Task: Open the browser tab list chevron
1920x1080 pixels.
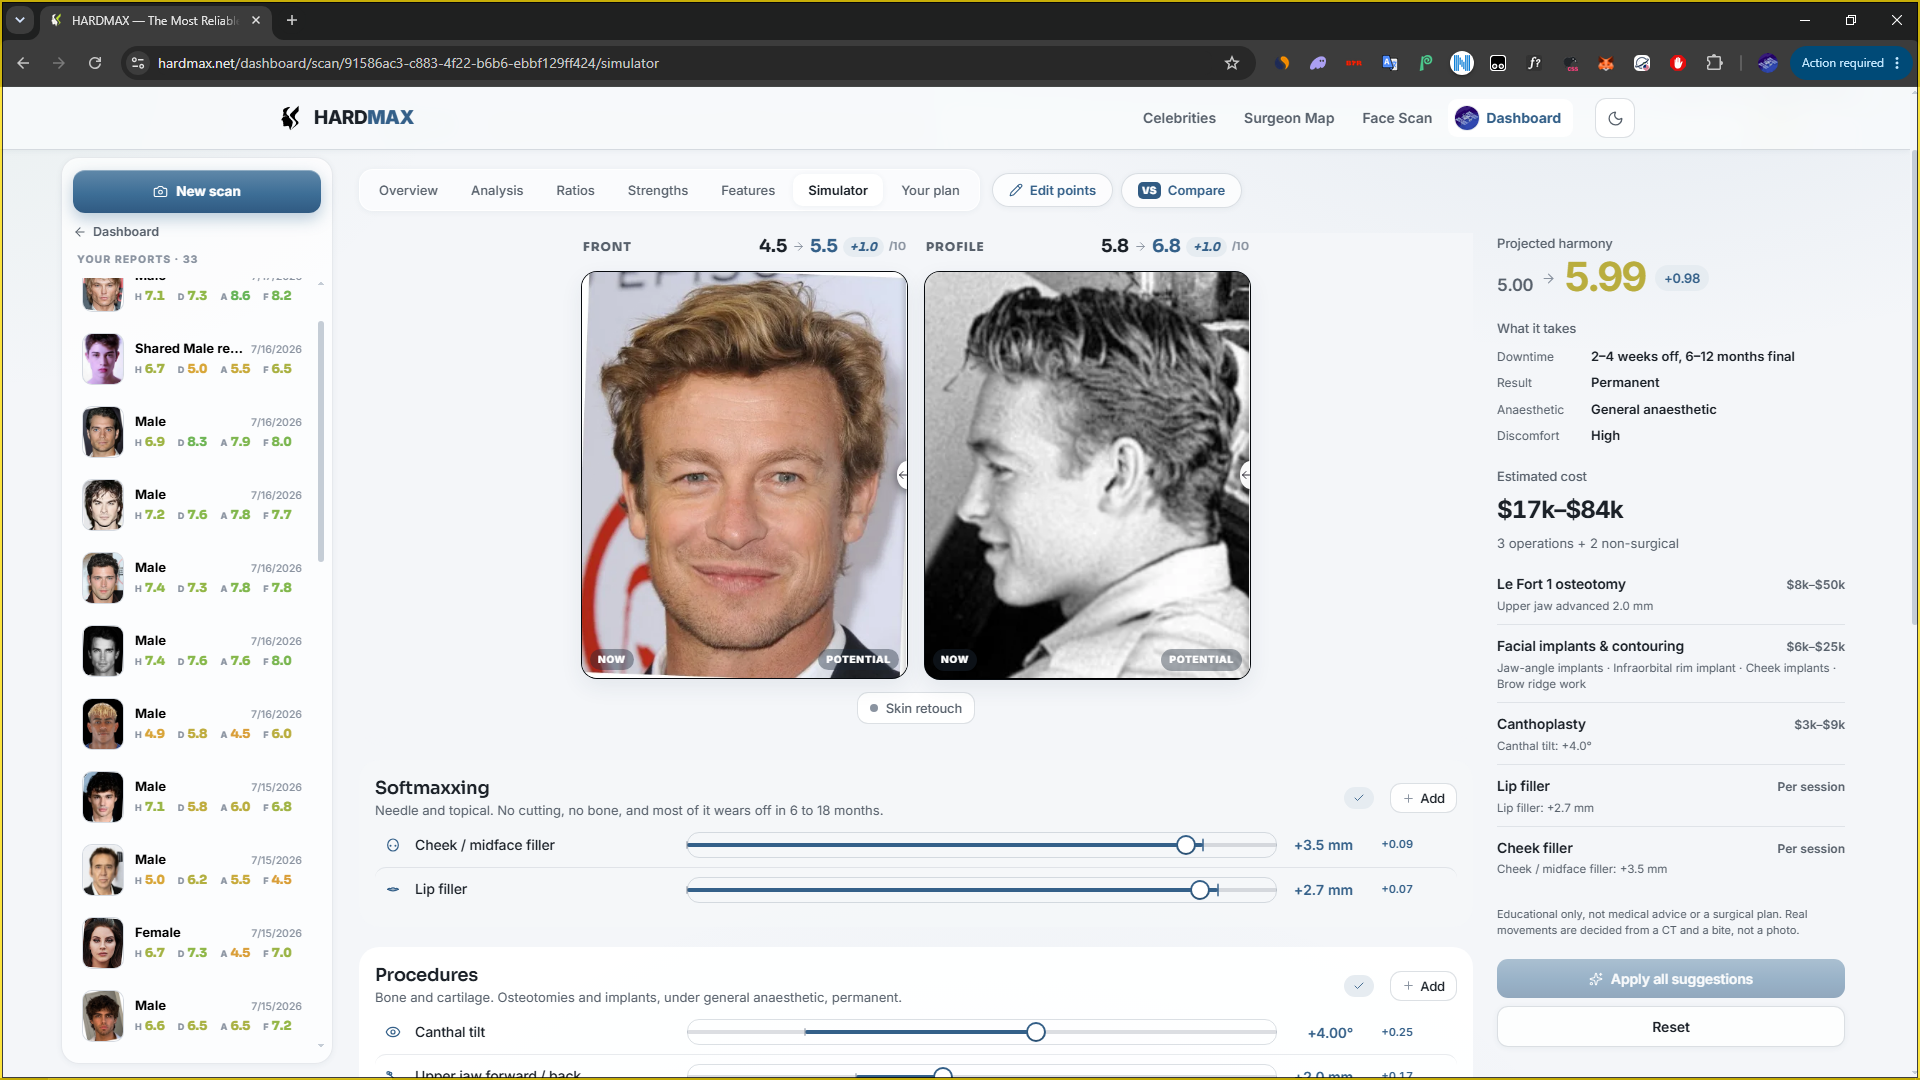Action: coord(20,20)
